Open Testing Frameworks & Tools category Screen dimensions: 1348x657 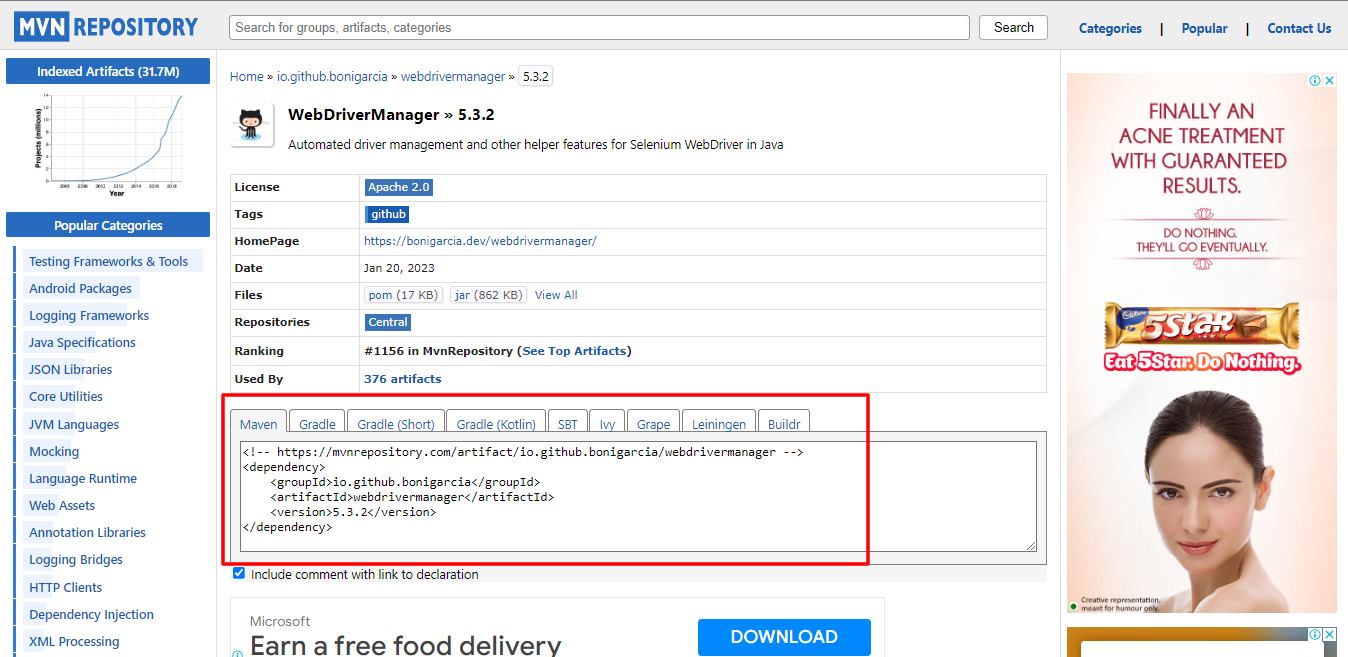coord(108,261)
